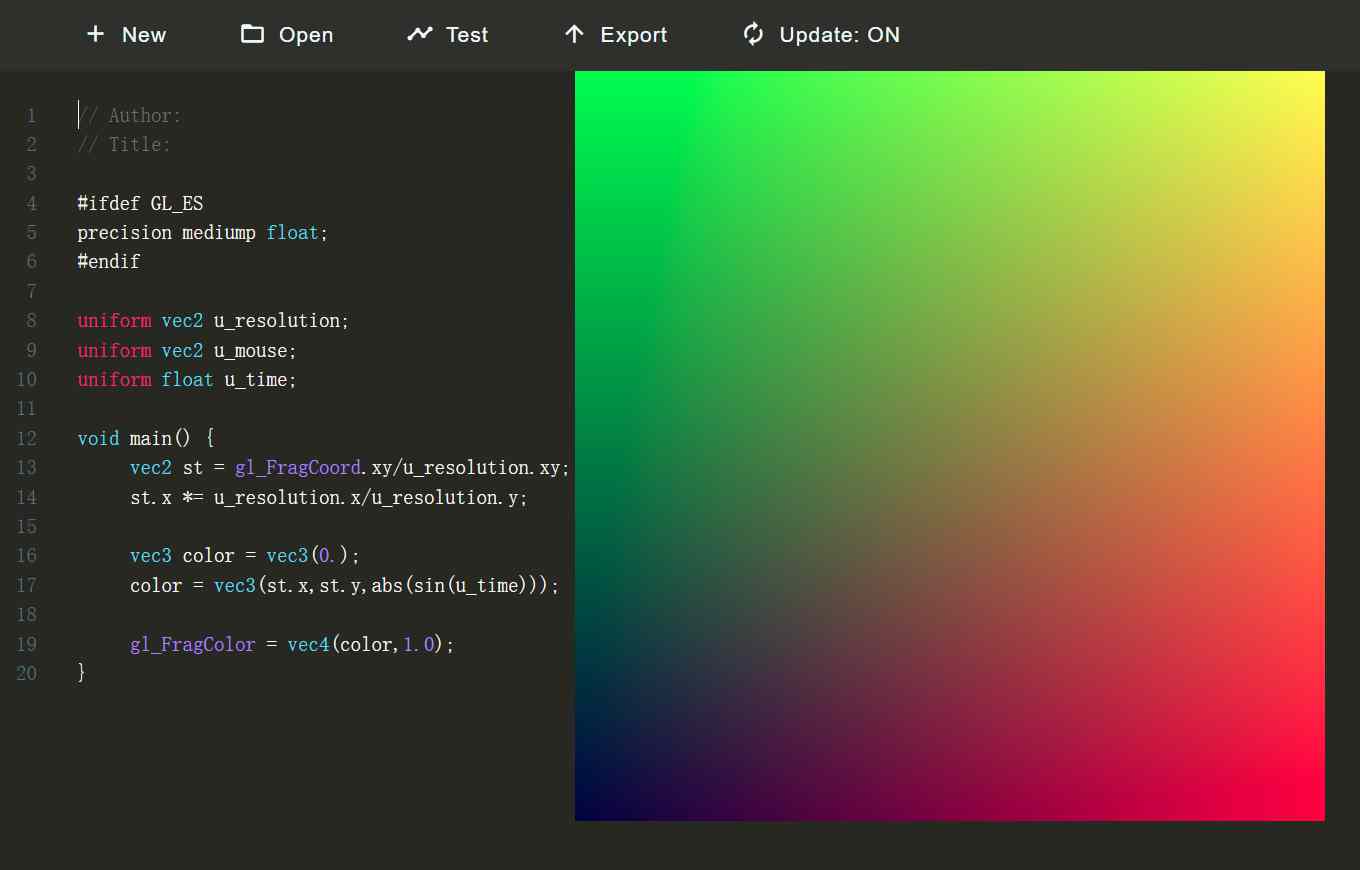Click the shader preview canvas
1360x870 pixels.
(950, 446)
